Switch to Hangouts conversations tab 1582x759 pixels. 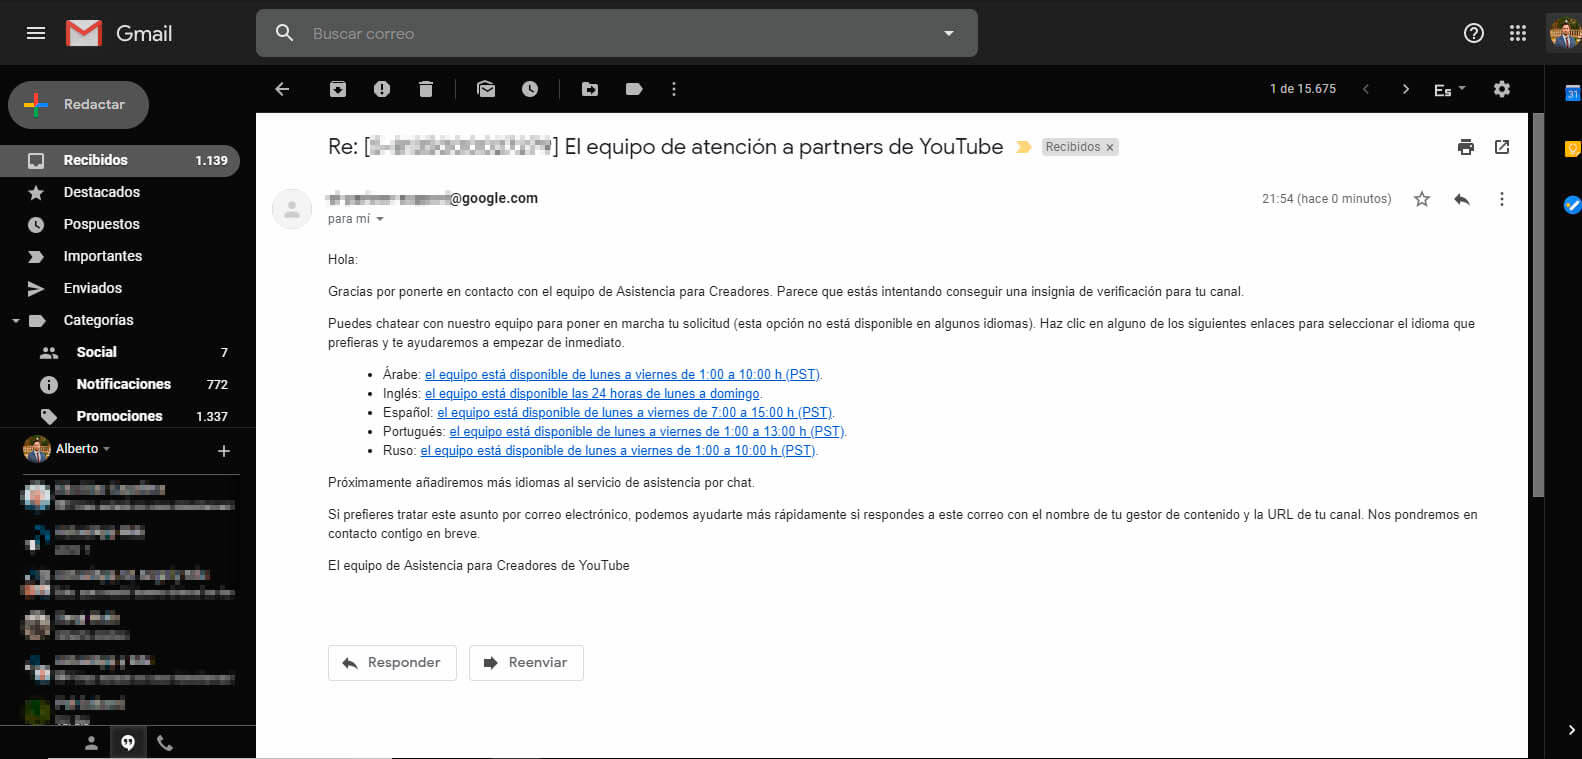pos(128,743)
